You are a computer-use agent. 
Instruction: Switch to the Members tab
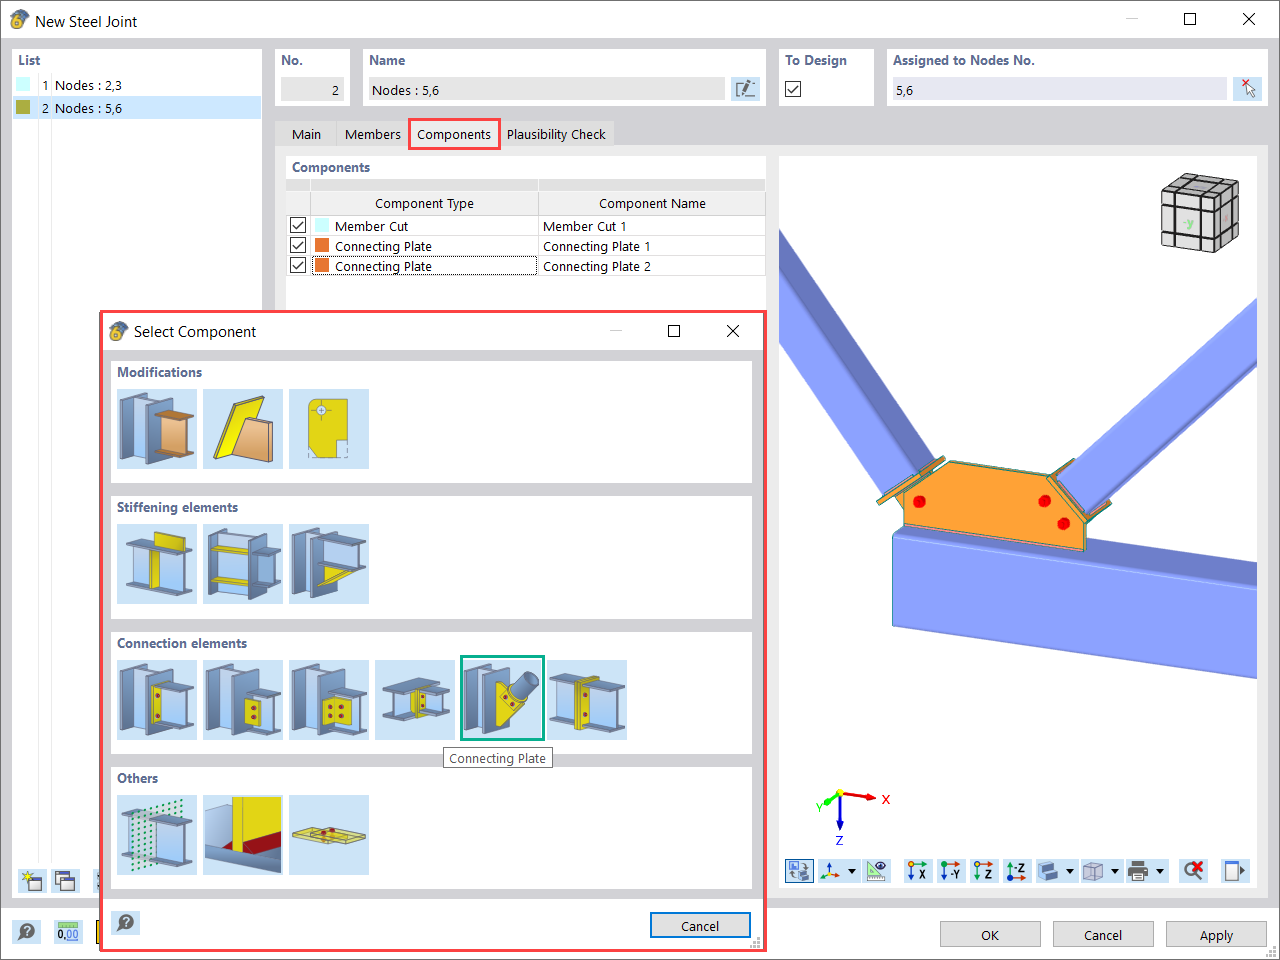coord(372,134)
